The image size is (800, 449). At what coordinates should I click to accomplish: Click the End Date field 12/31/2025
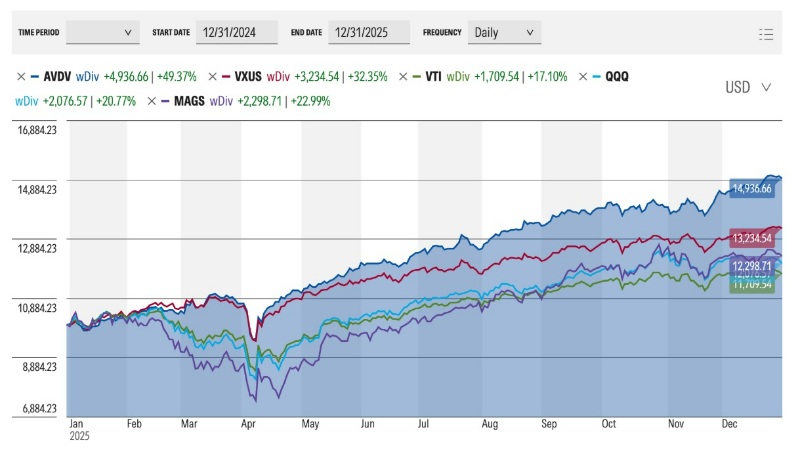(x=369, y=32)
